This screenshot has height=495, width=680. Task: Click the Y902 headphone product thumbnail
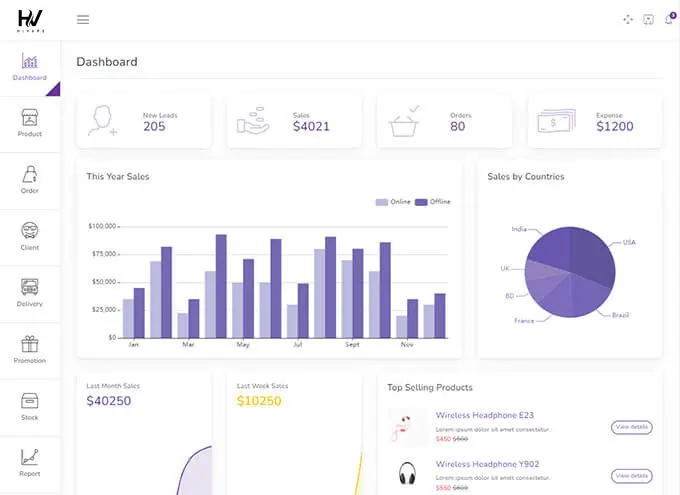click(407, 474)
